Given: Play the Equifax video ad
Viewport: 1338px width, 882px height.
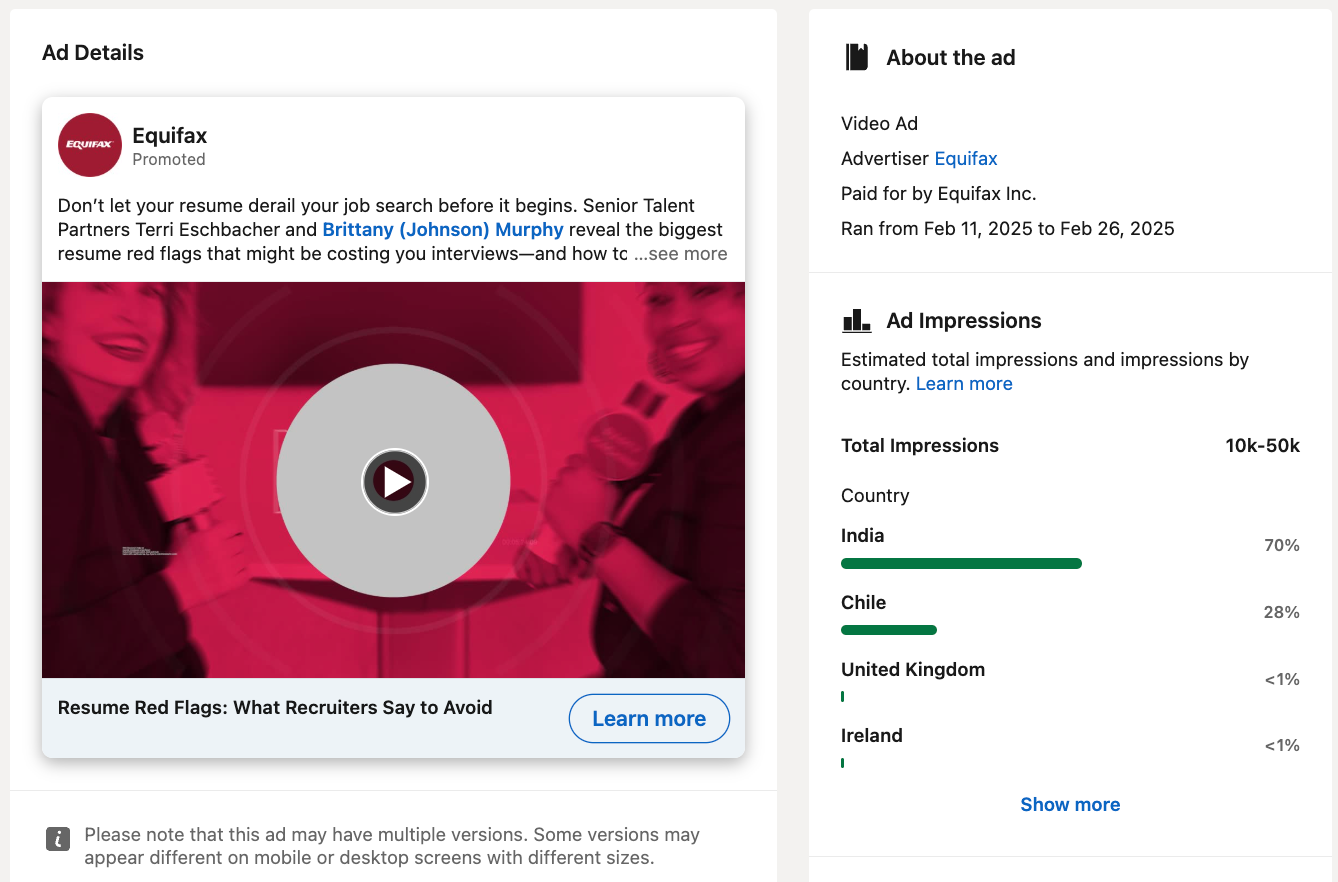Looking at the screenshot, I should click(394, 481).
